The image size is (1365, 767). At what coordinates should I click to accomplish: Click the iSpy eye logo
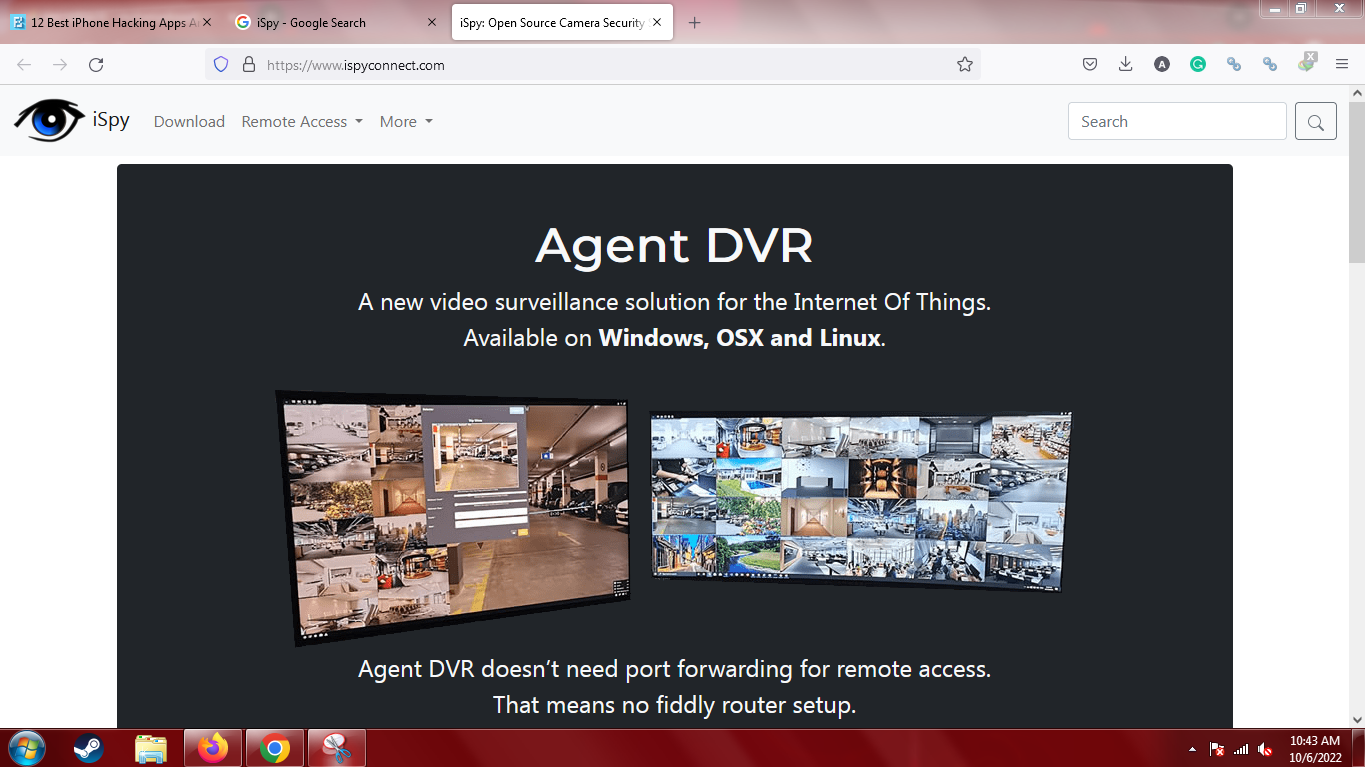[x=49, y=120]
